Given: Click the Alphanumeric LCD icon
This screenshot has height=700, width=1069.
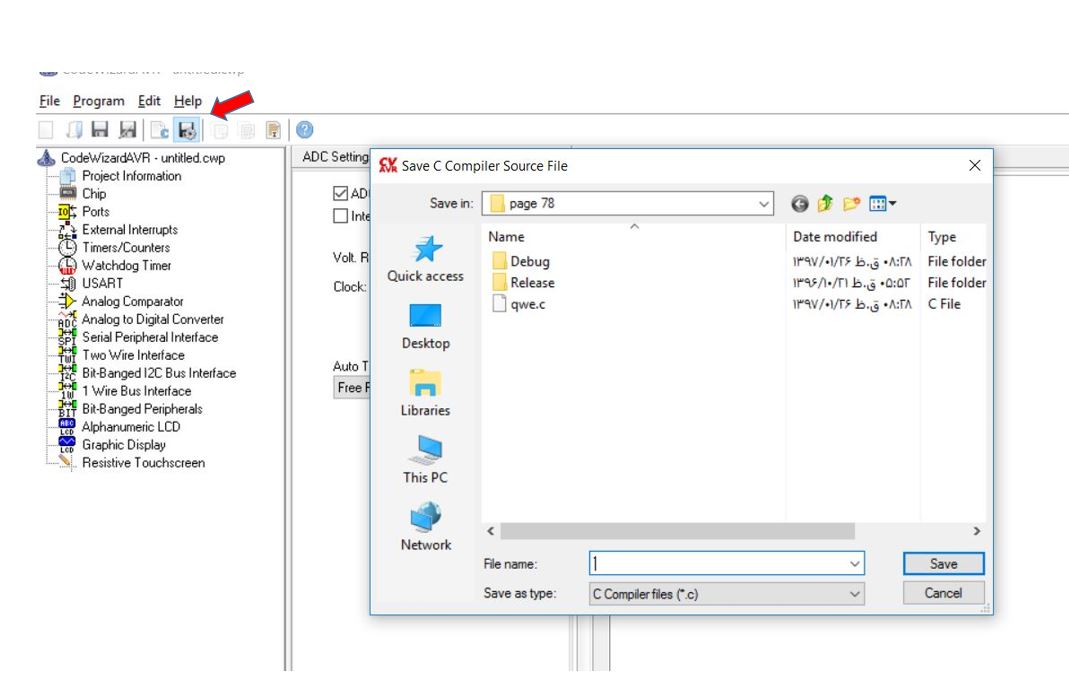Looking at the screenshot, I should [67, 427].
